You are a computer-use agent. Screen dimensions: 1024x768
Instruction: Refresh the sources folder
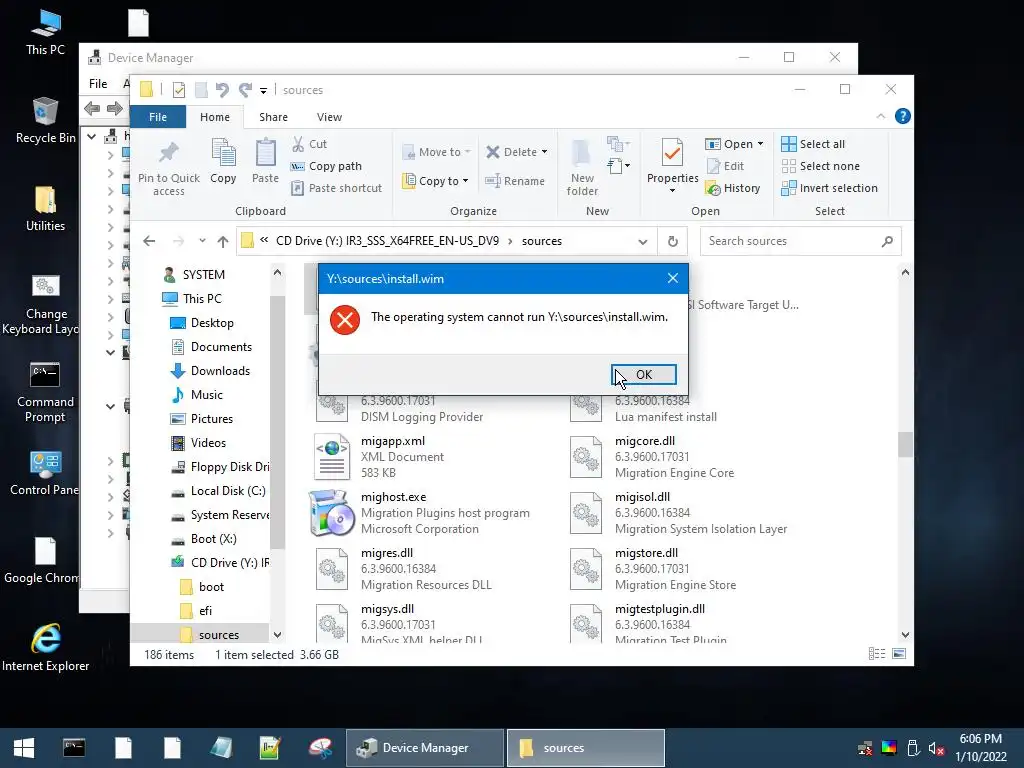pos(673,242)
